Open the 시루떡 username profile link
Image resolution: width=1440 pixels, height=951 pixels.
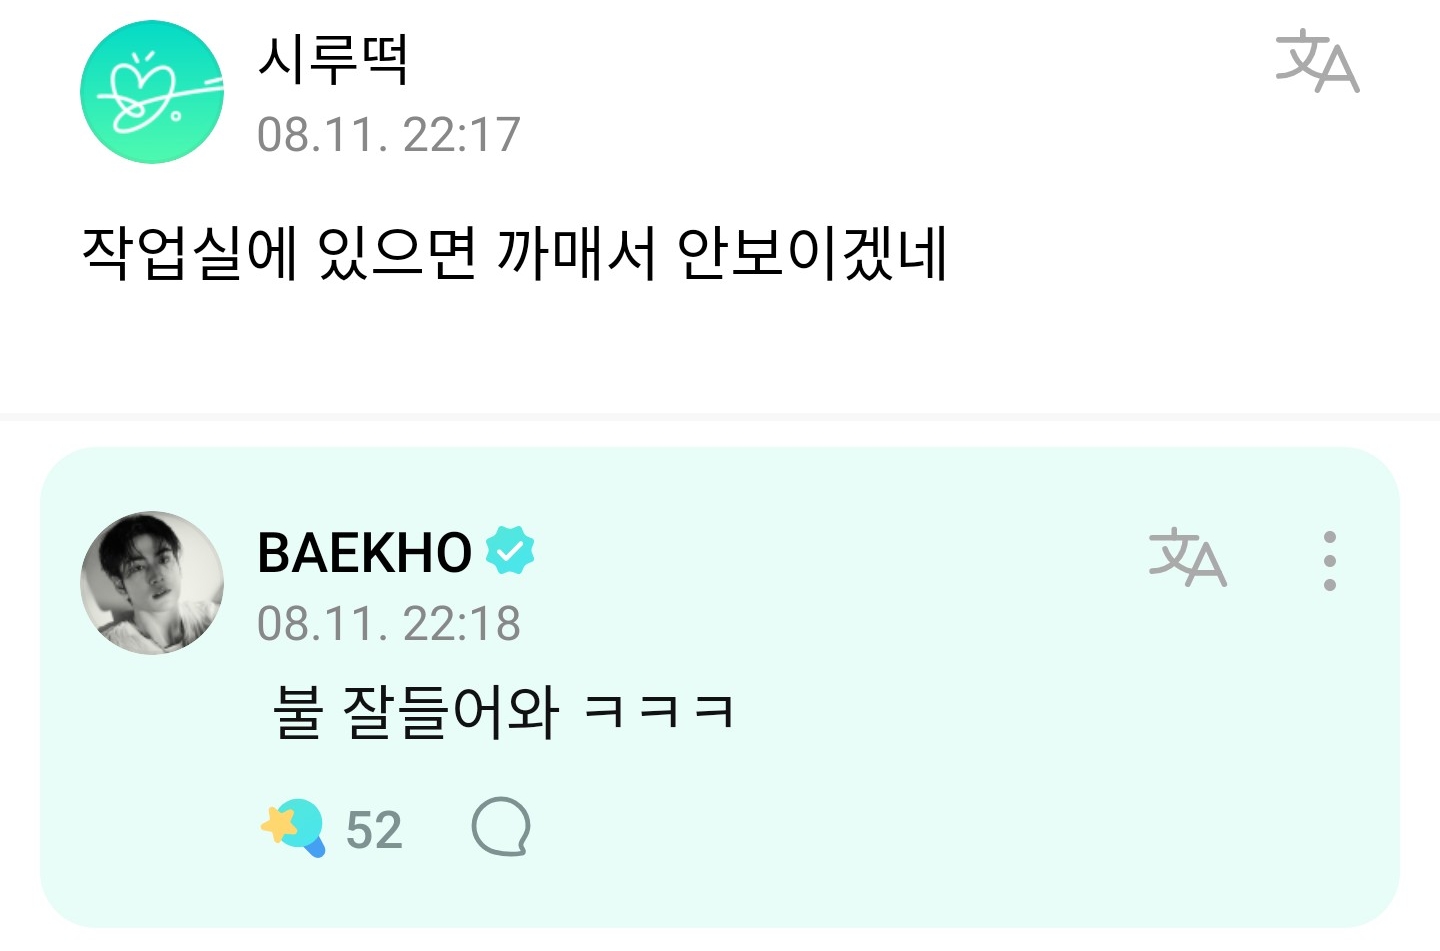(332, 59)
